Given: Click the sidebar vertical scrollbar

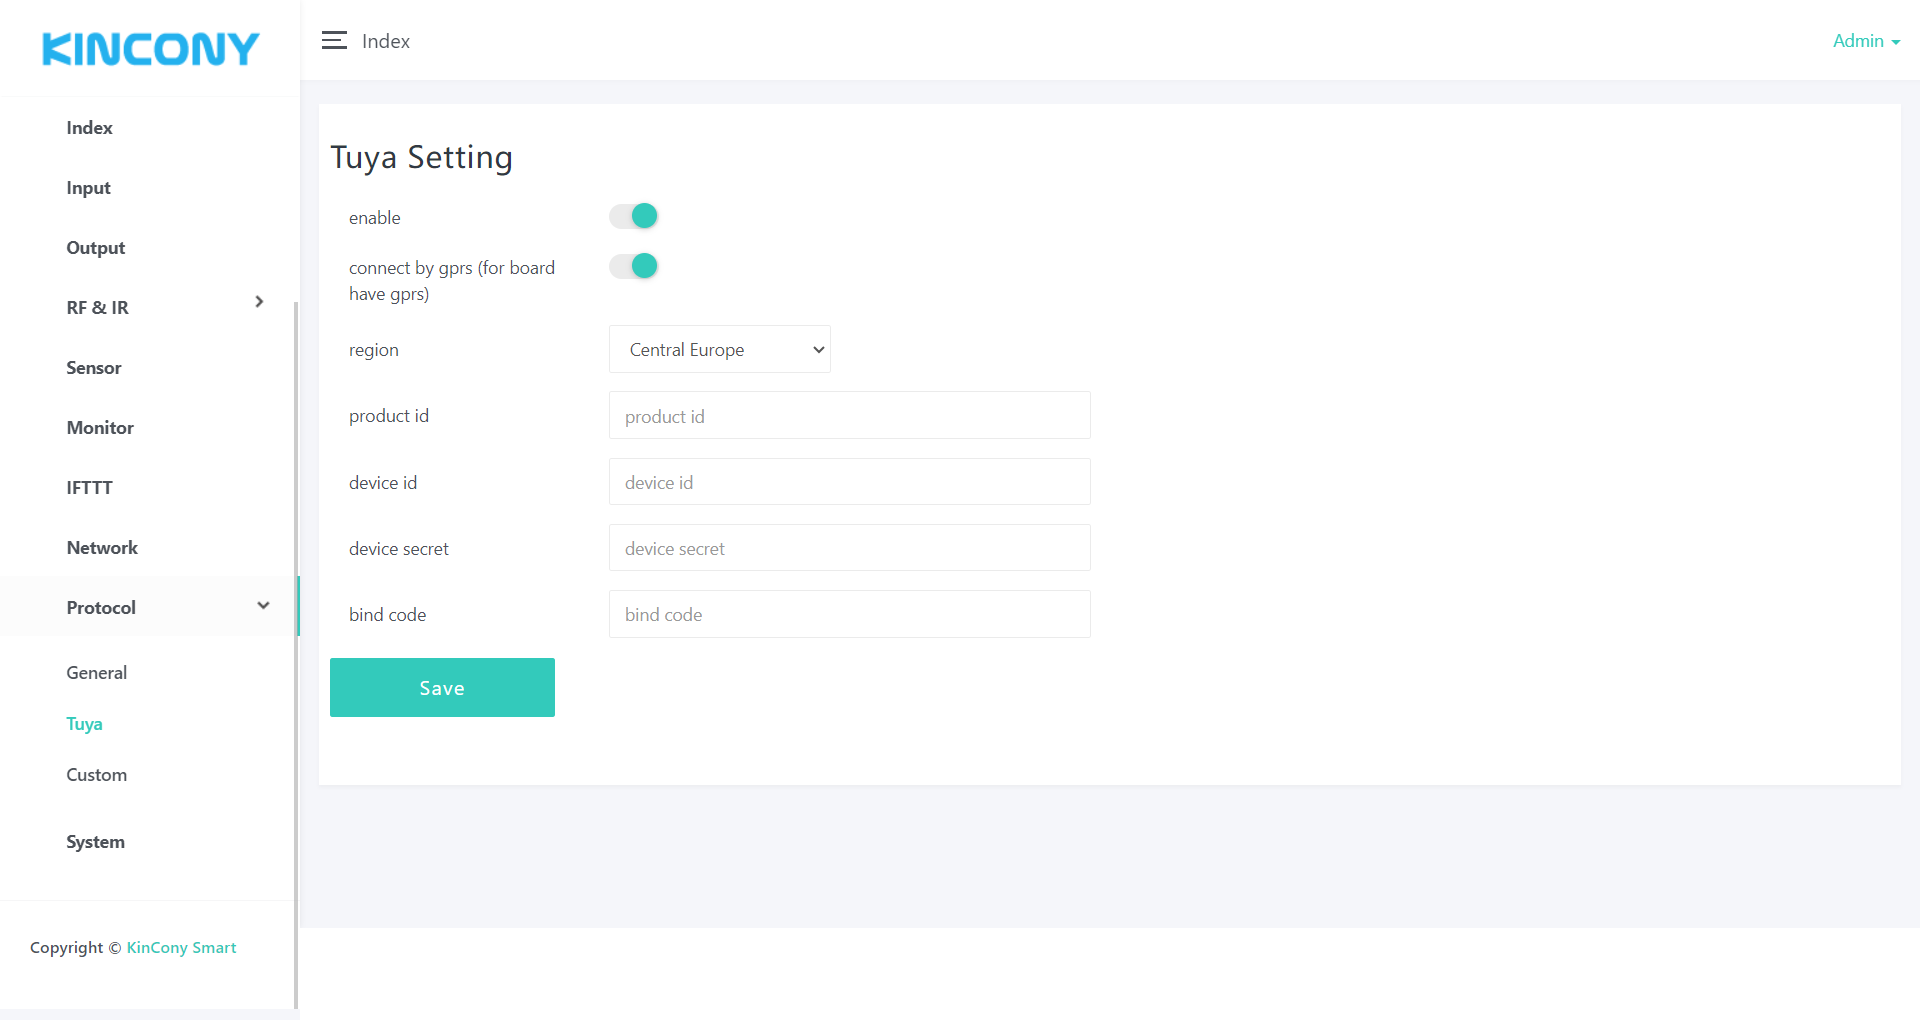Looking at the screenshot, I should click(x=296, y=650).
